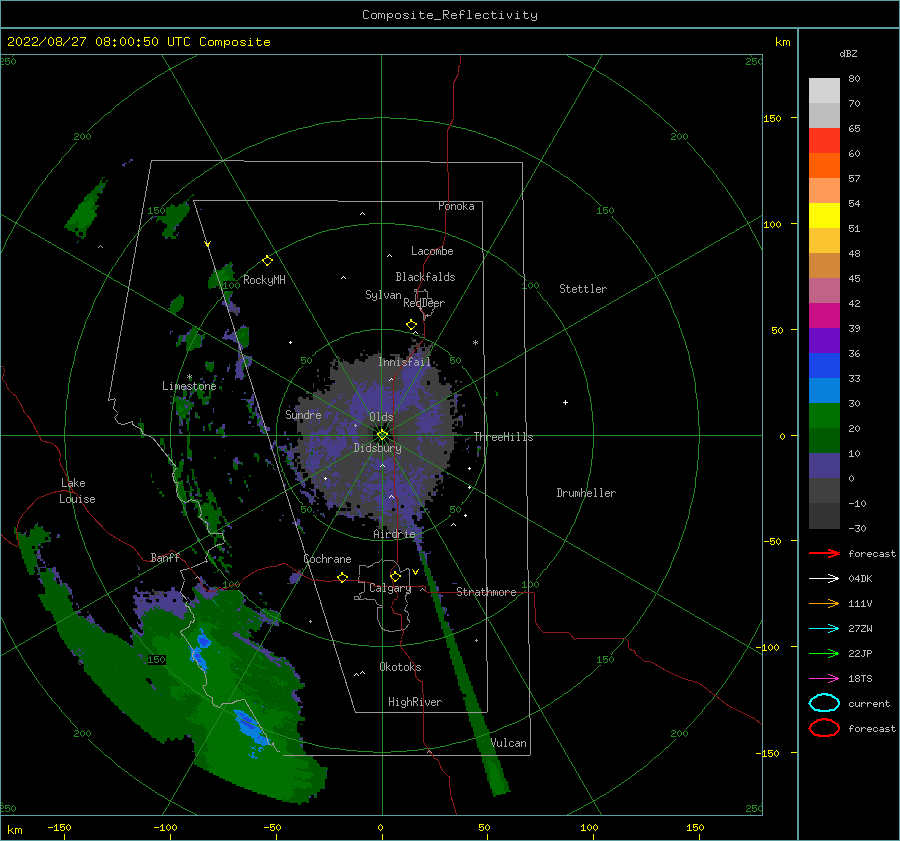Click the Lake Louise label
900x841 pixels.
point(77,491)
